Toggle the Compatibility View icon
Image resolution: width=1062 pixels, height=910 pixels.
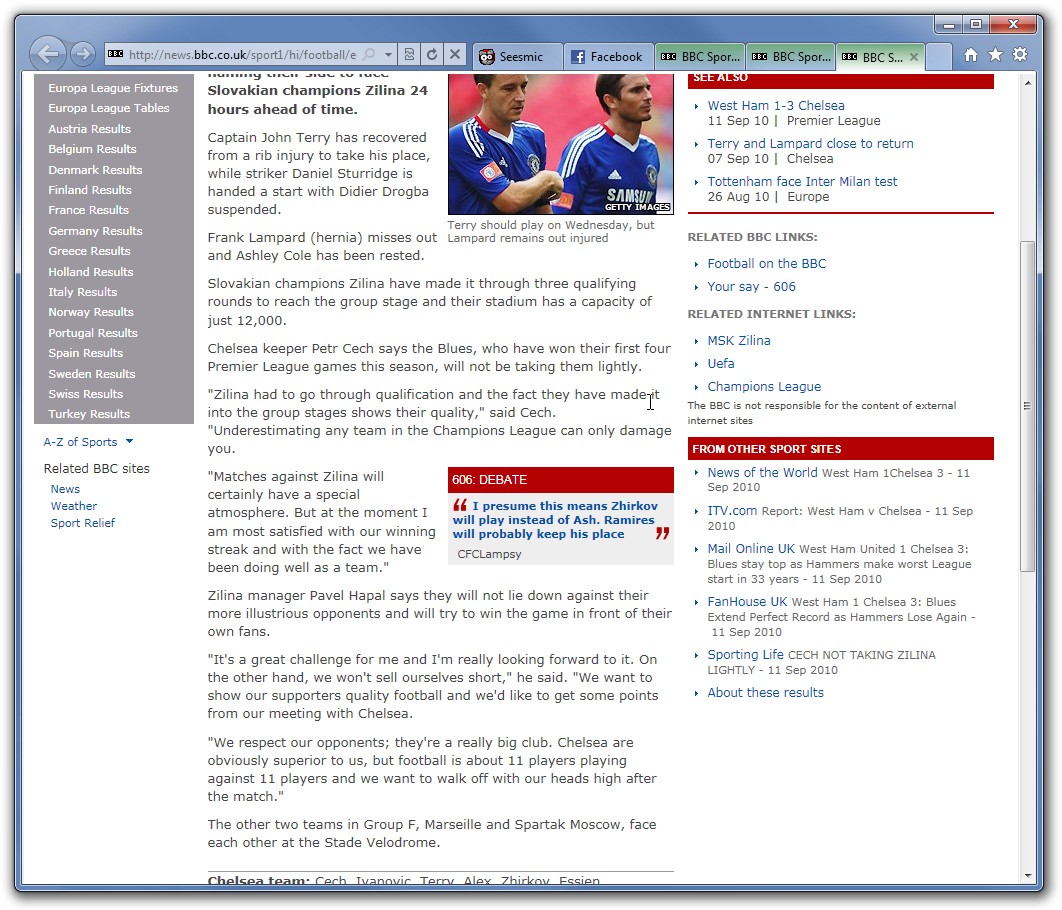(409, 54)
